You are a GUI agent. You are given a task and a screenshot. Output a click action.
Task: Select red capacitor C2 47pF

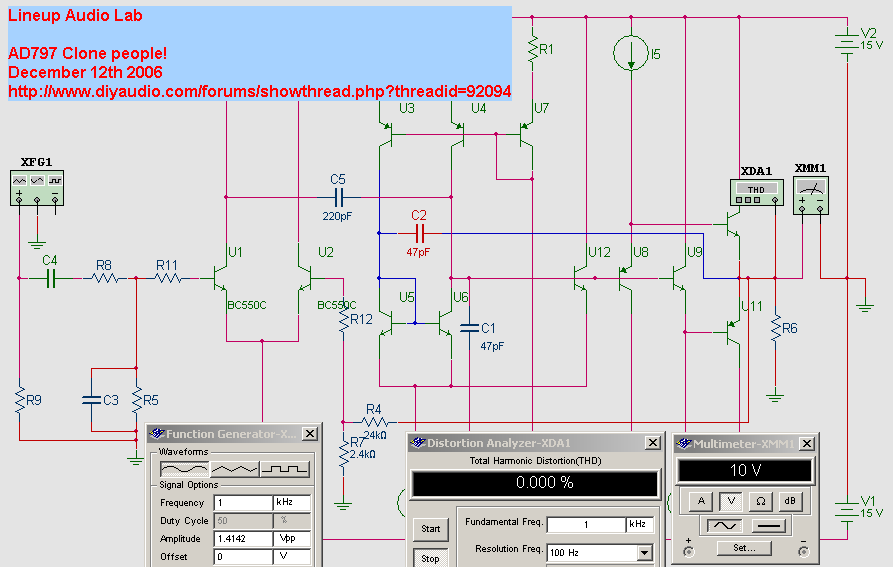419,233
